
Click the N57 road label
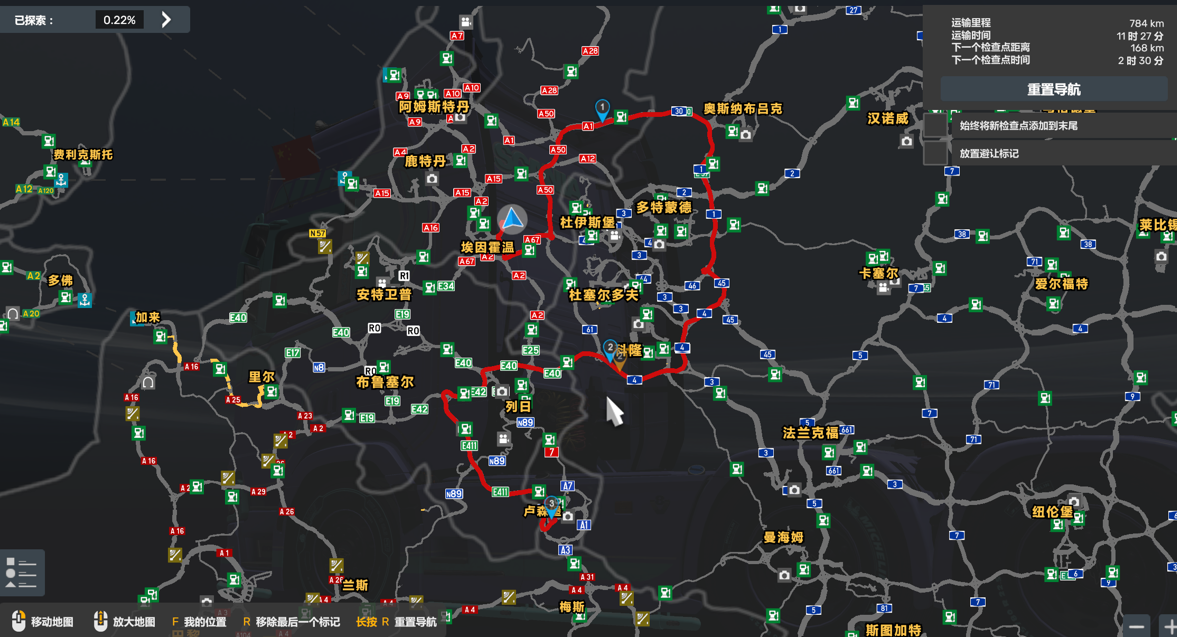318,234
